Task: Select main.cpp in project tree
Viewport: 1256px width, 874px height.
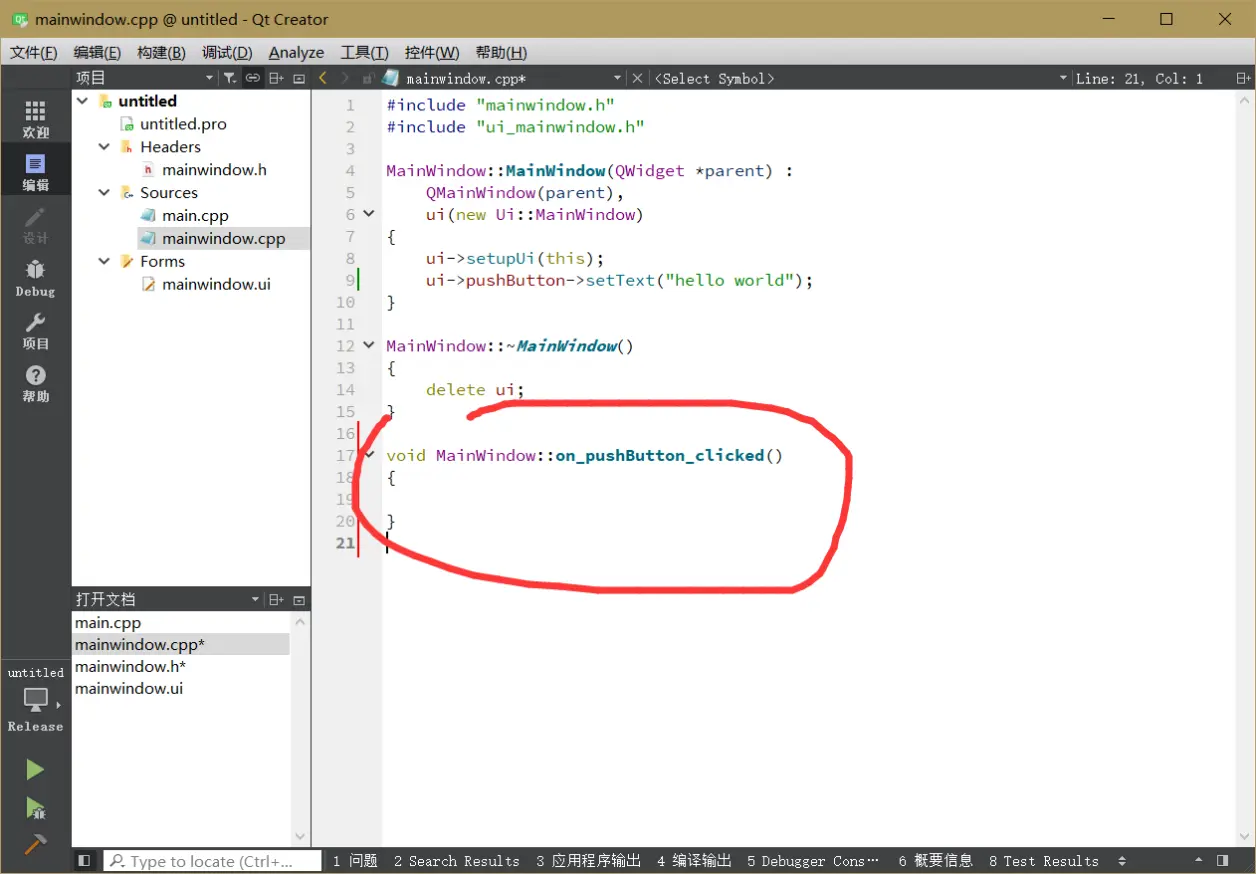Action: coord(195,216)
